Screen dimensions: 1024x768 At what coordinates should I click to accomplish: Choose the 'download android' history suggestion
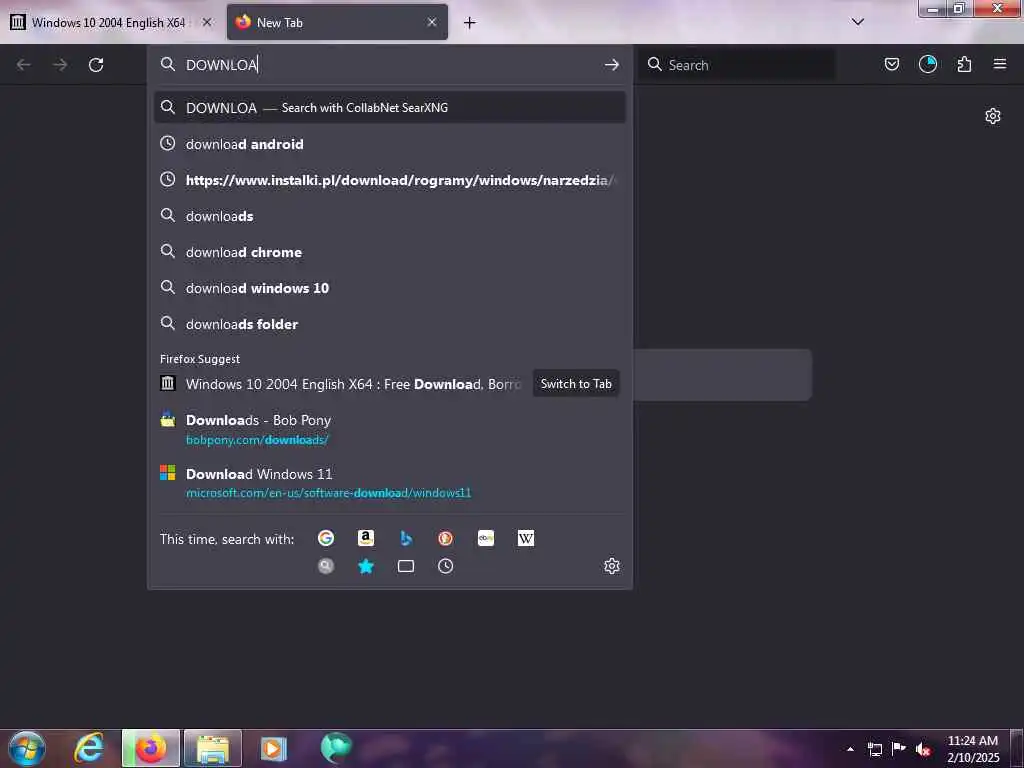[389, 144]
